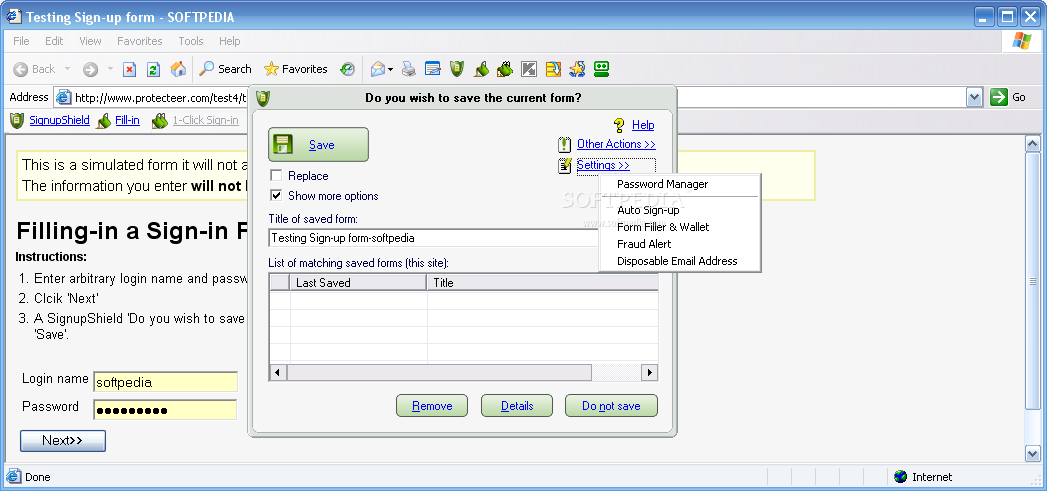Click the Do not save button
Screen dimensions: 1047x491
click(611, 405)
